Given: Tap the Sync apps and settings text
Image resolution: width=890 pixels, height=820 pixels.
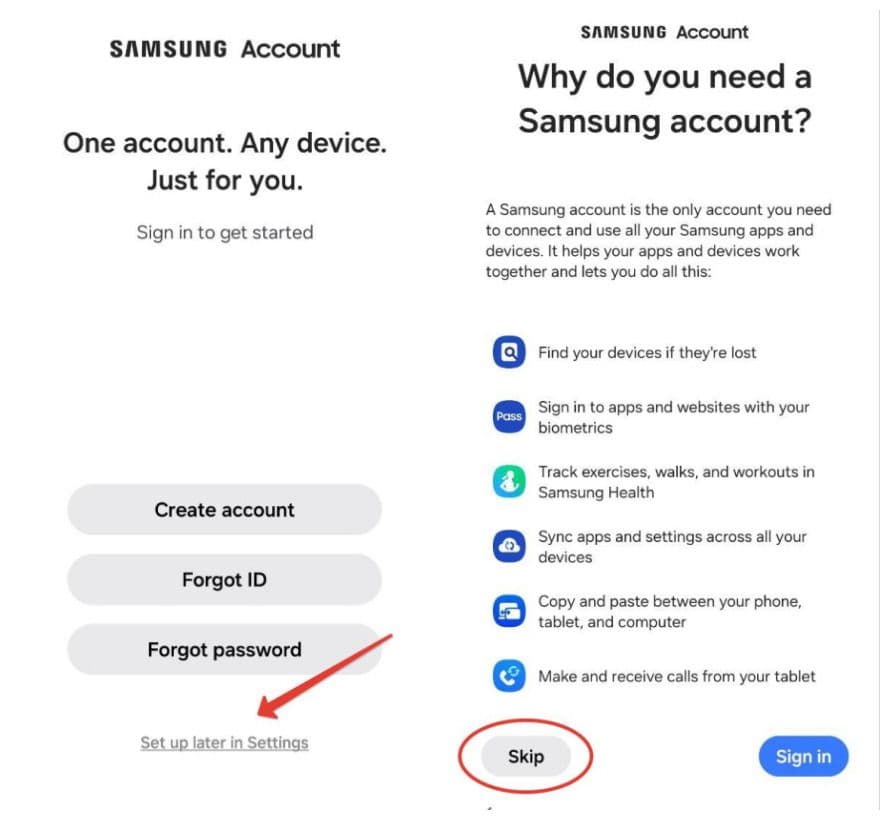Looking at the screenshot, I should (672, 546).
